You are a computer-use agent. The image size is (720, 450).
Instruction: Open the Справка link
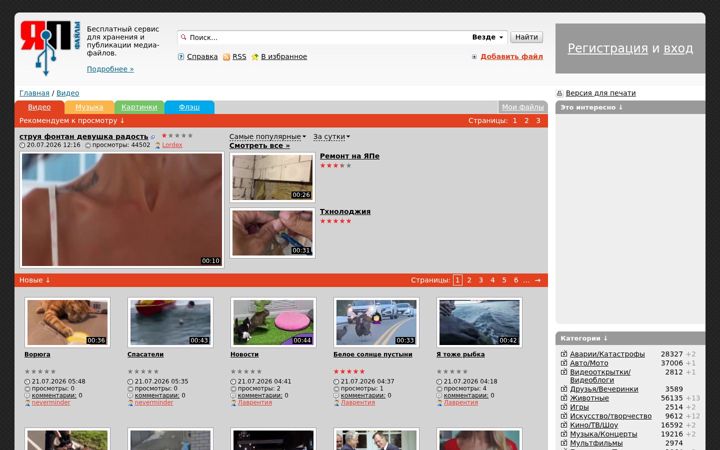tap(202, 56)
